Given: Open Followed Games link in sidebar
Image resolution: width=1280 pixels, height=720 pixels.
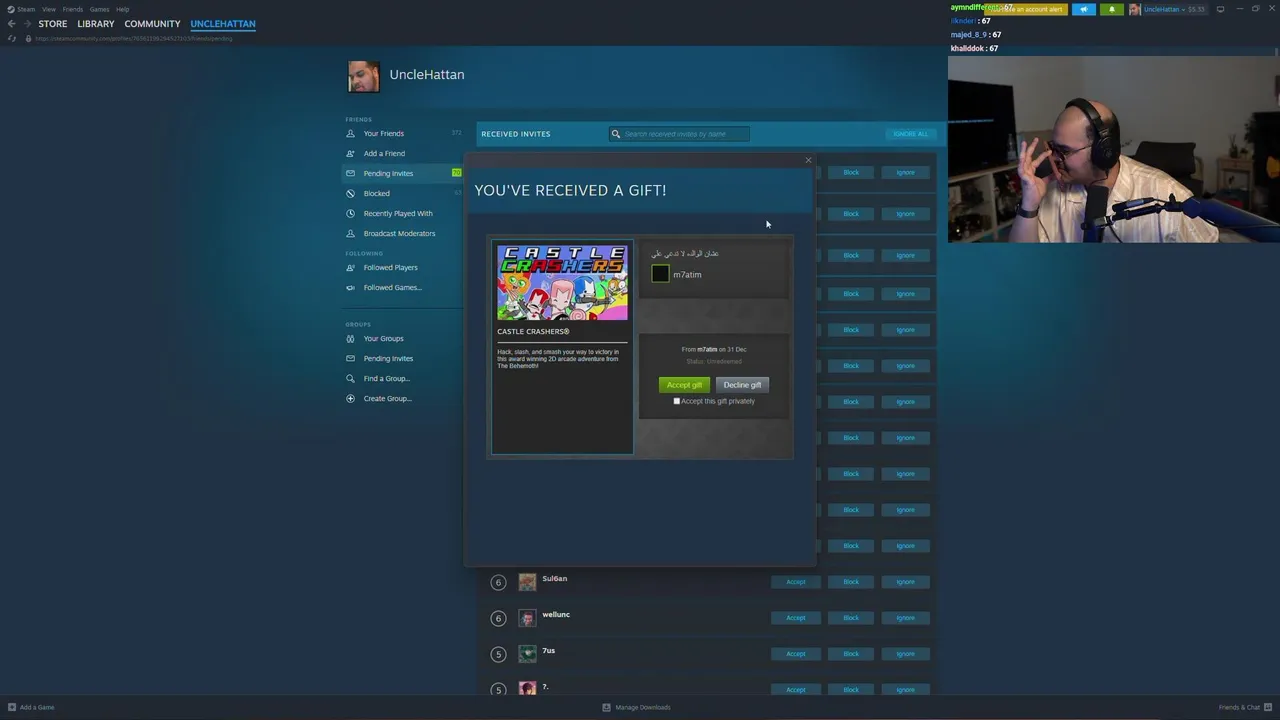Looking at the screenshot, I should (x=393, y=287).
